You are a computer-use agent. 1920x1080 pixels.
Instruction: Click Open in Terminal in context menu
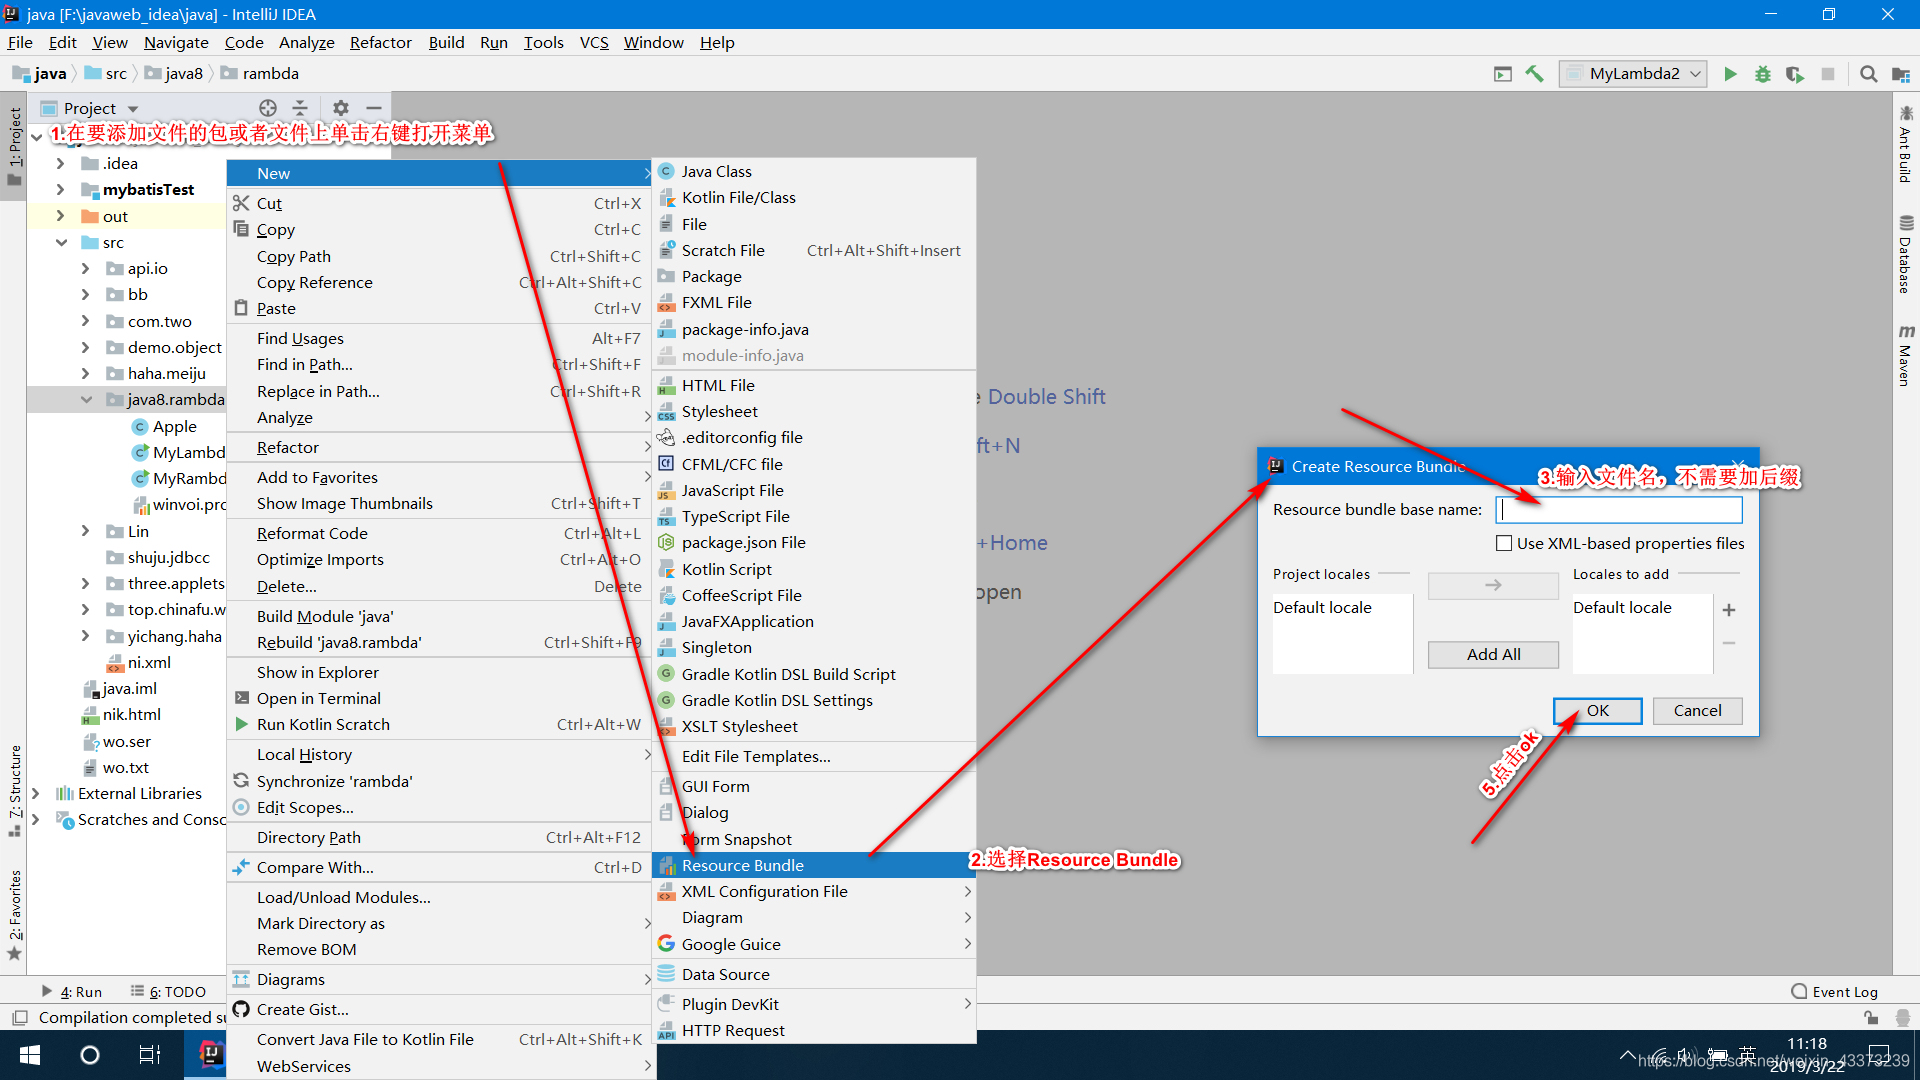pos(440,698)
